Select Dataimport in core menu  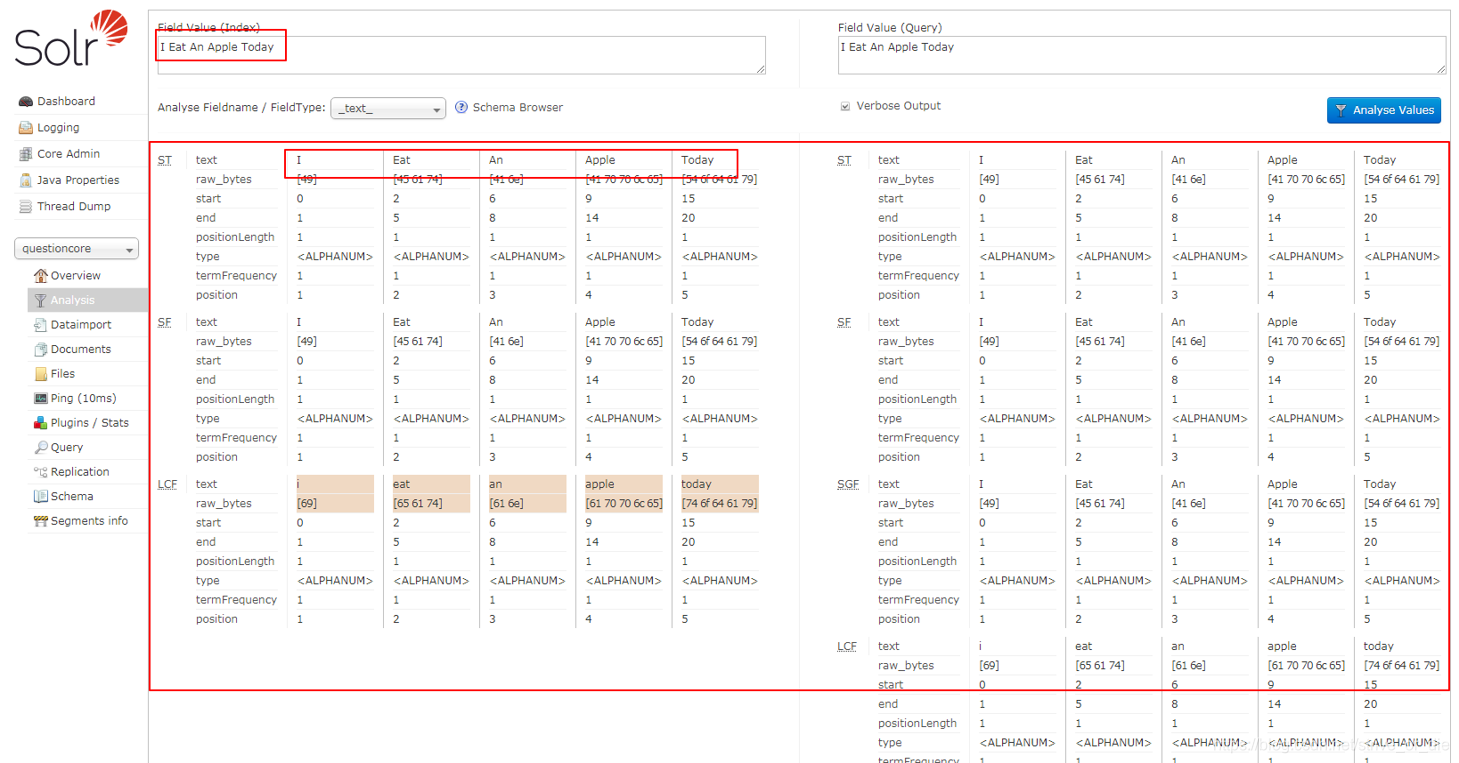(81, 325)
